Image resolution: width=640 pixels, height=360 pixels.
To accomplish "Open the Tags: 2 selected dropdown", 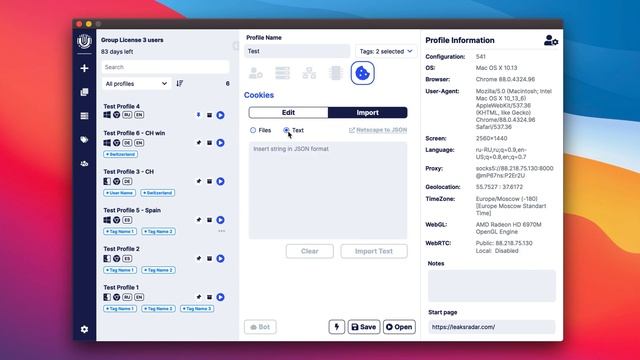I will coord(386,51).
